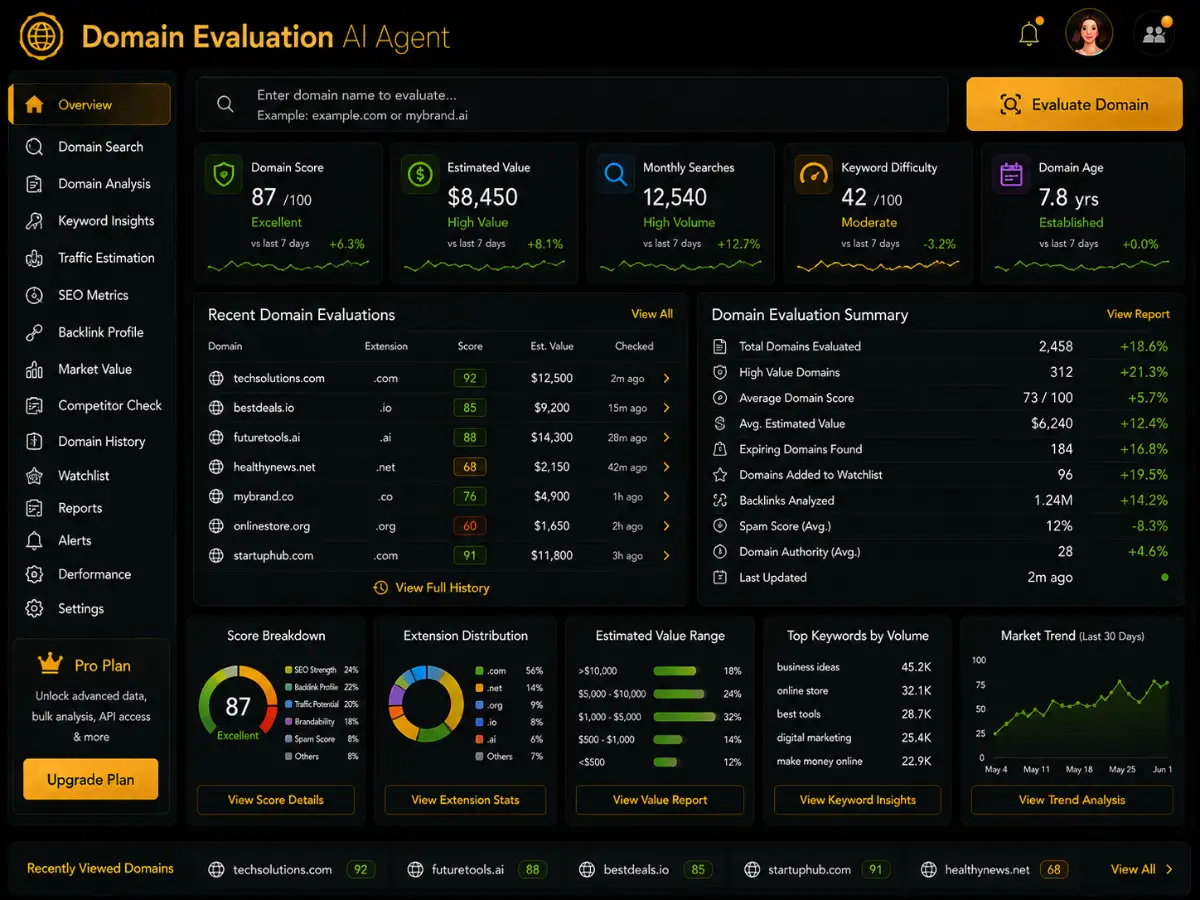Click the Domain Score shield icon
Image resolution: width=1200 pixels, height=900 pixels.
[223, 175]
